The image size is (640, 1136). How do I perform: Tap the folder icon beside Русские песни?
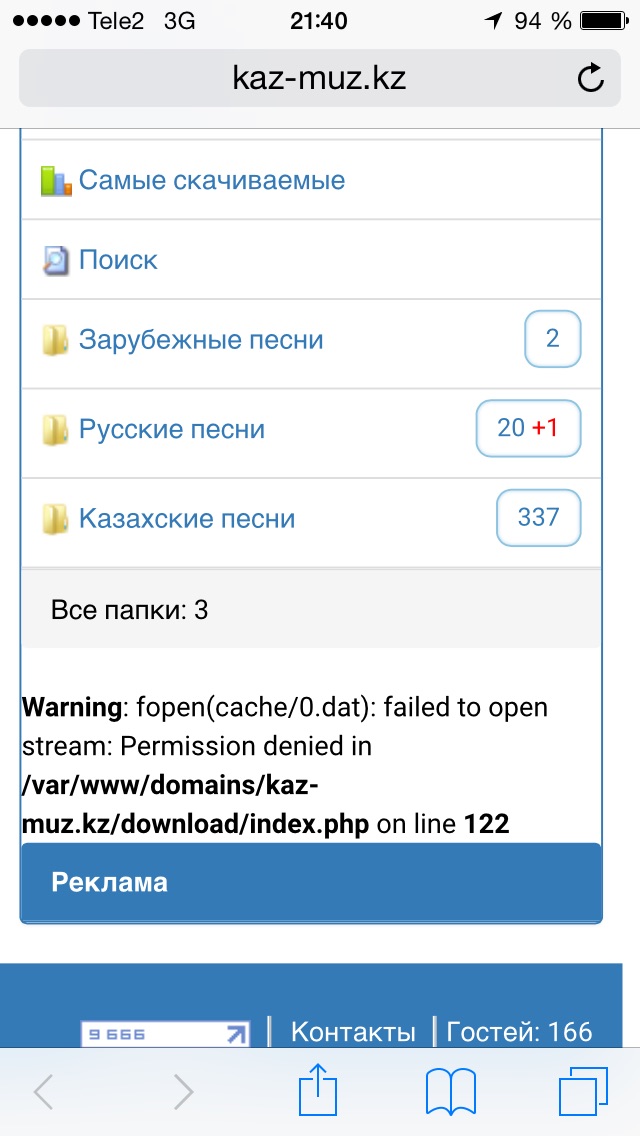pos(55,431)
